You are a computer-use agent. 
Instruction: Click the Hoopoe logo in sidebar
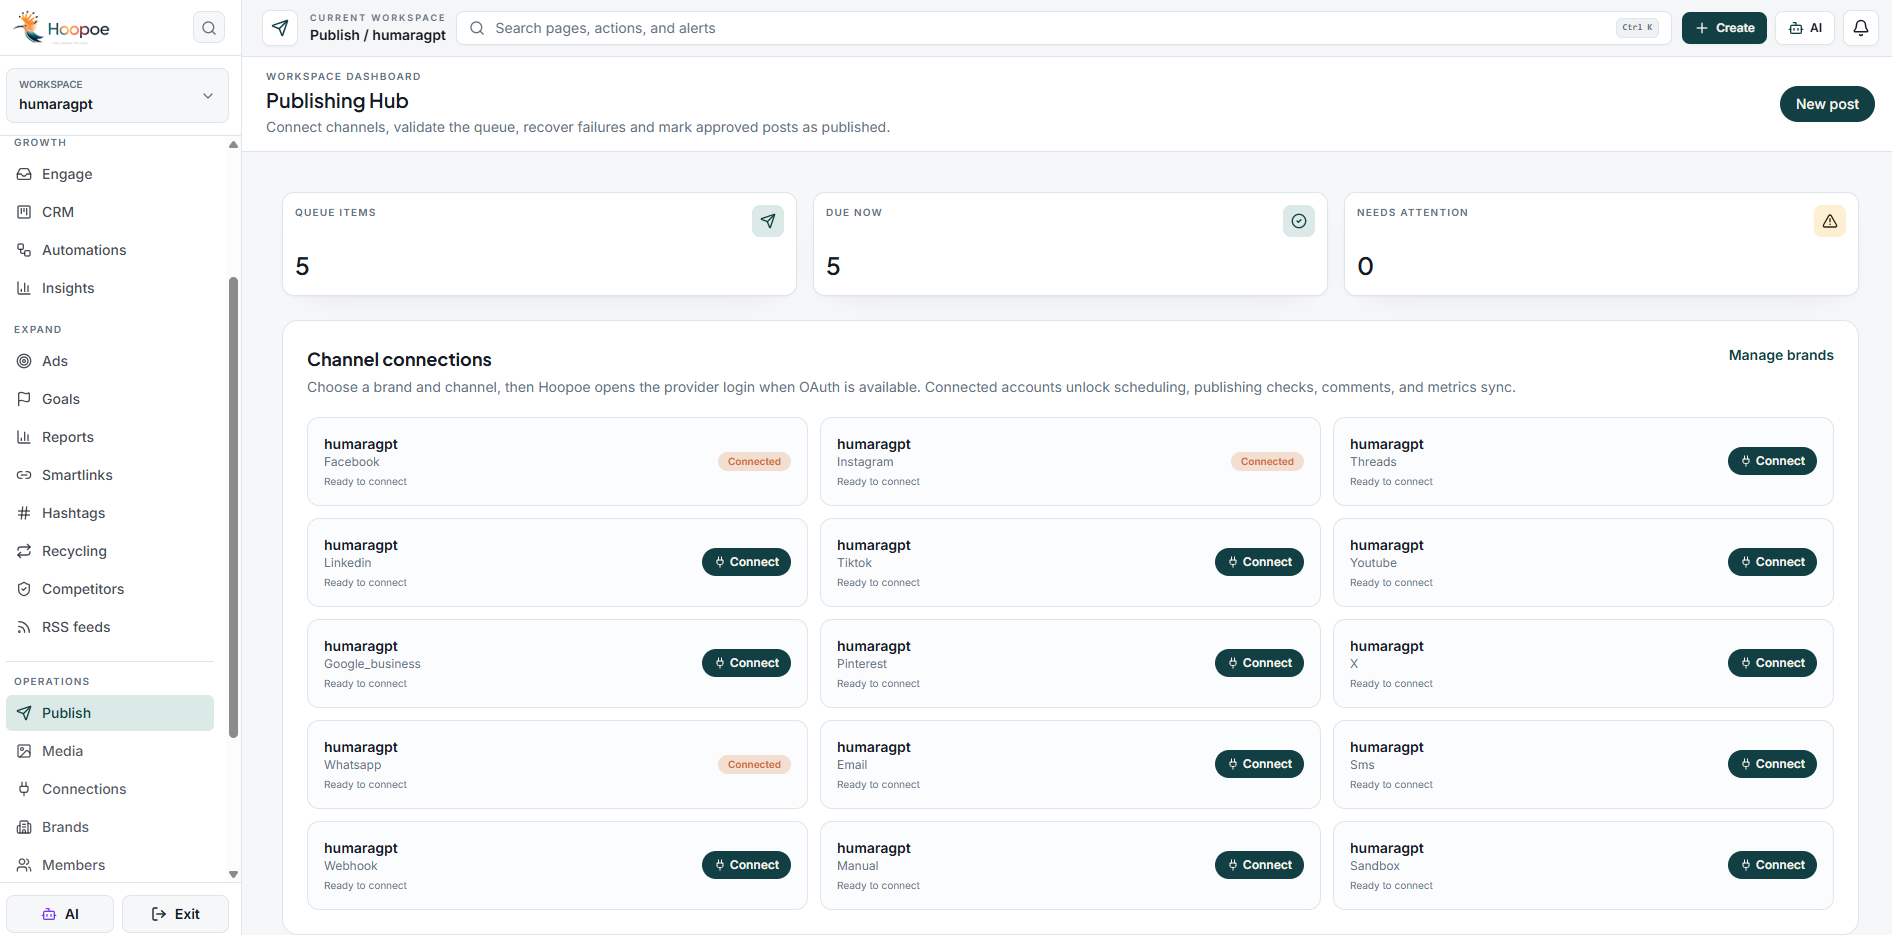(x=62, y=28)
